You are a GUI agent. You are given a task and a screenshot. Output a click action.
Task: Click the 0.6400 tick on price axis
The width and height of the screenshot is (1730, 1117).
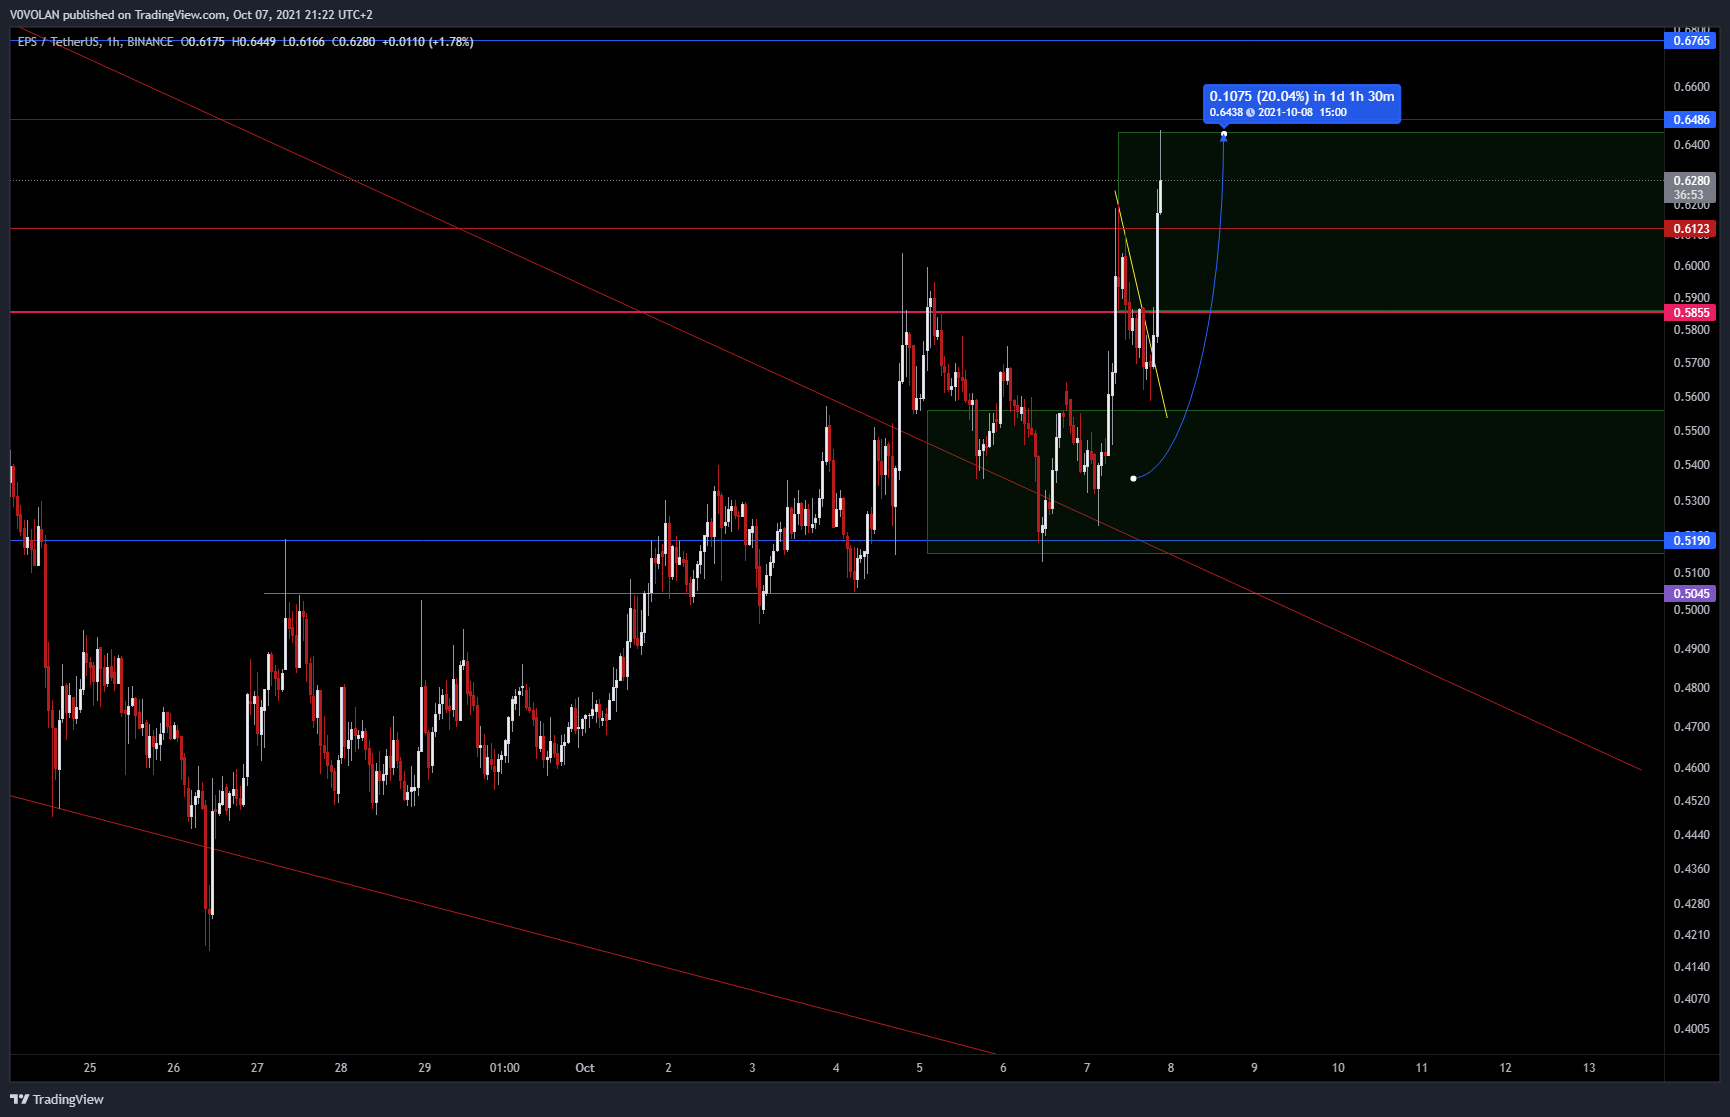point(1691,145)
